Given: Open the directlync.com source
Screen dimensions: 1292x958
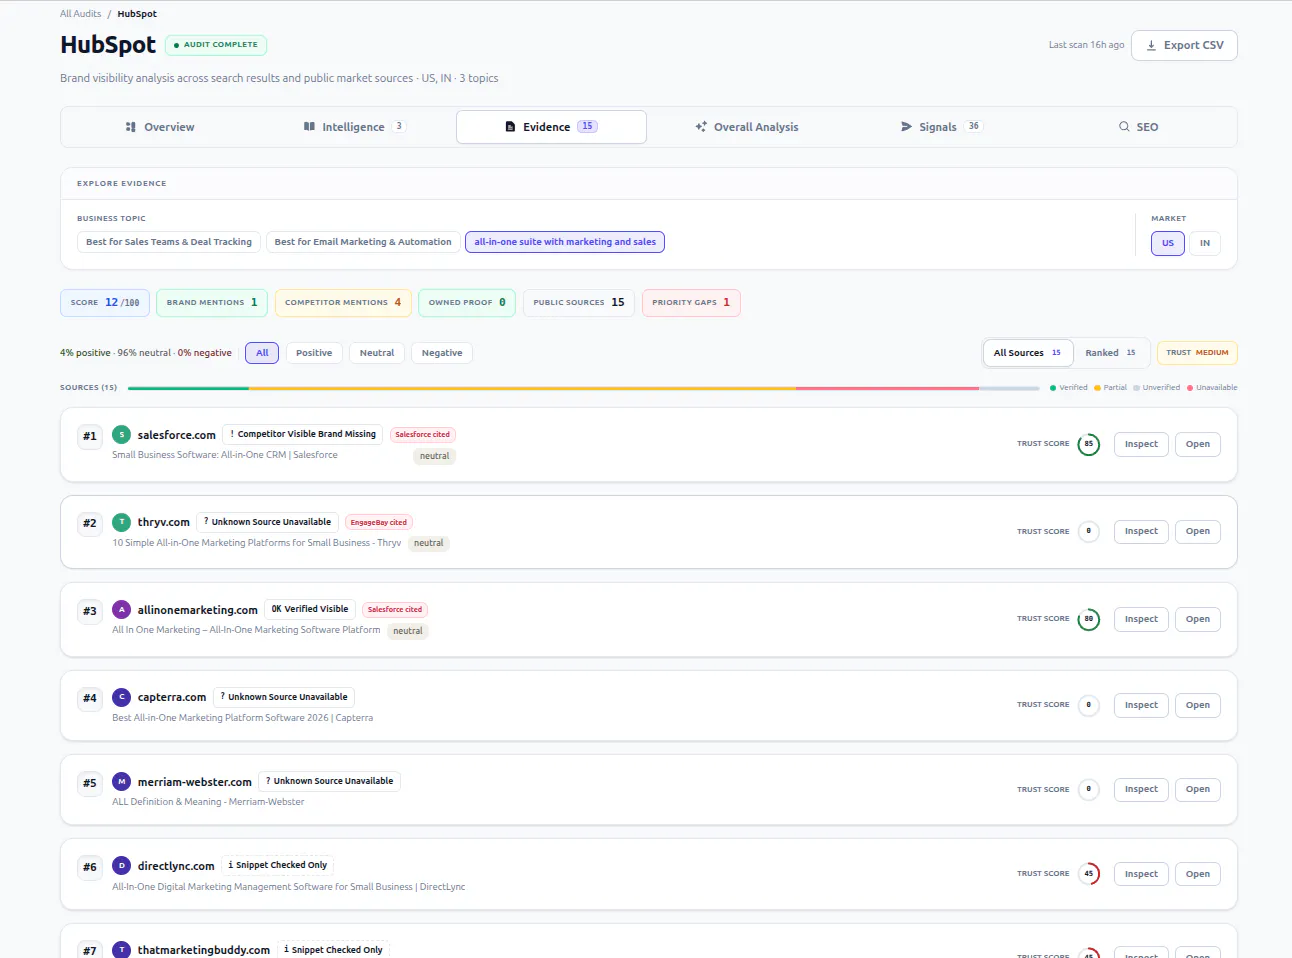Looking at the screenshot, I should (x=1198, y=874).
